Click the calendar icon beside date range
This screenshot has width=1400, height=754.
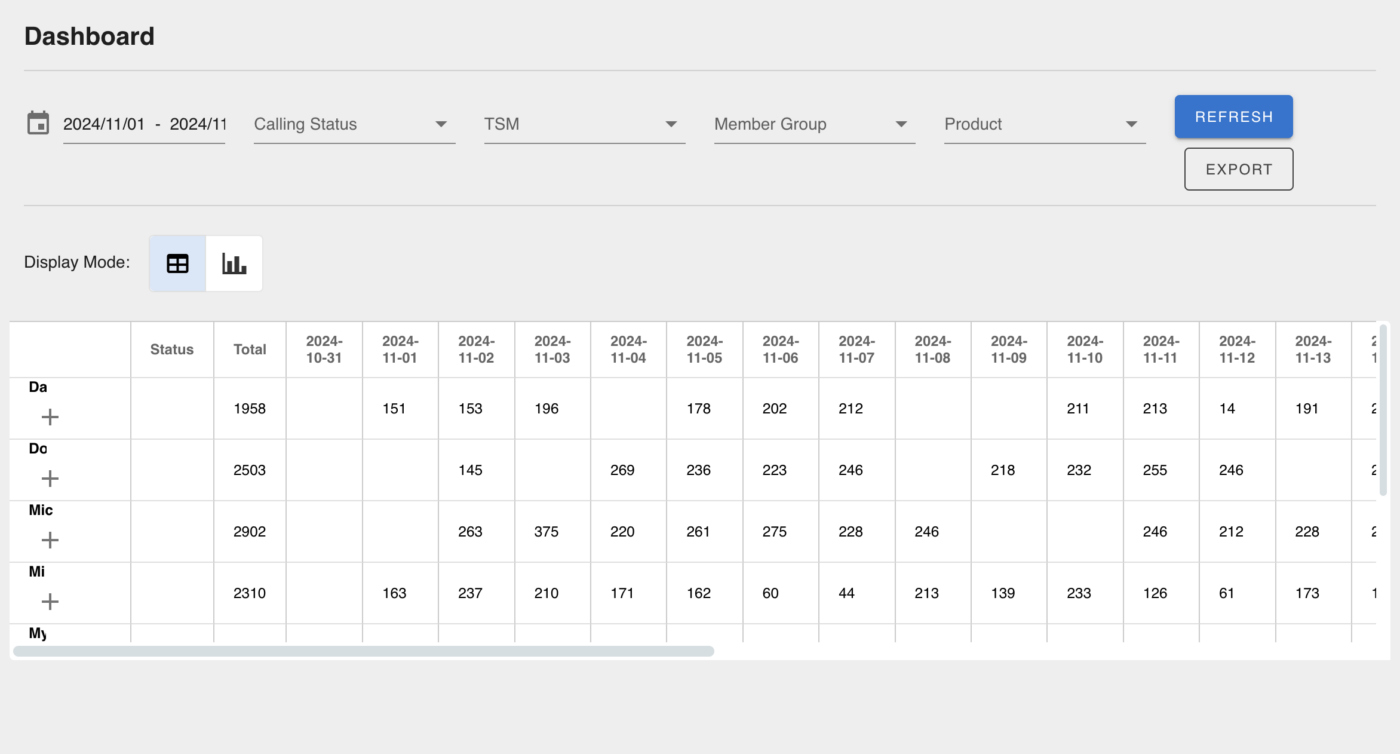[38, 124]
